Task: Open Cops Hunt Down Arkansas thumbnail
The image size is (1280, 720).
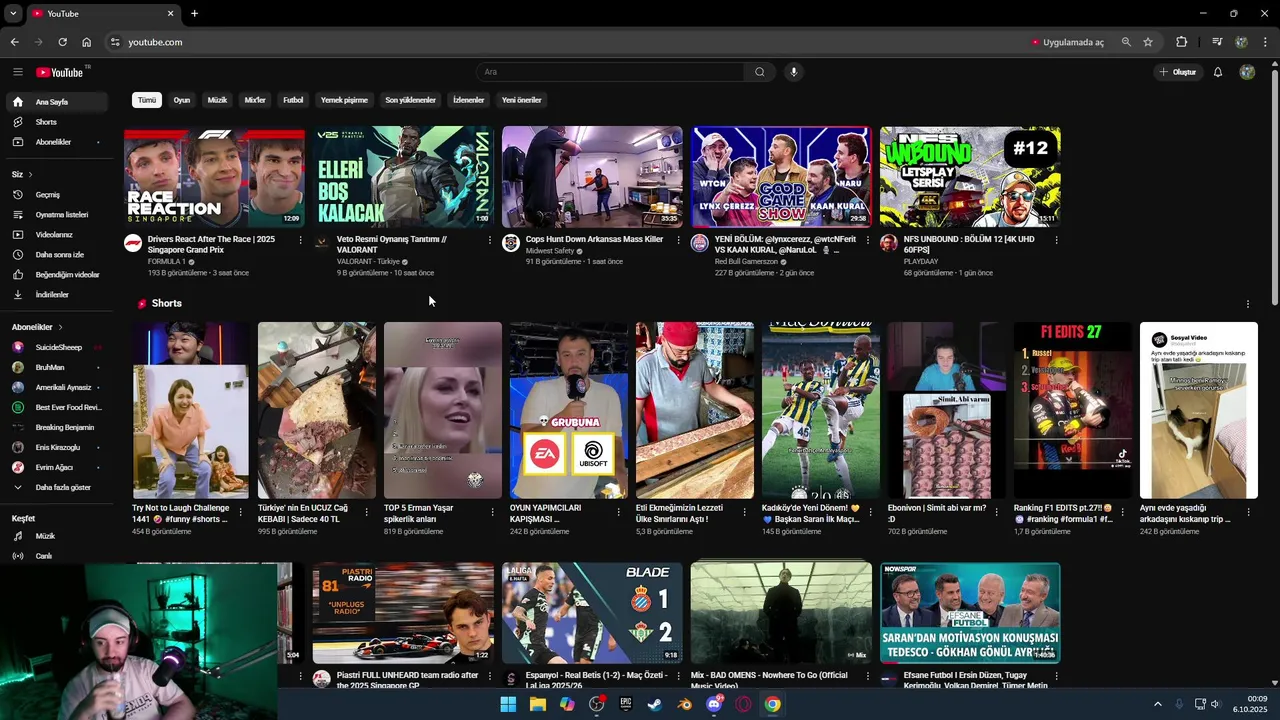Action: (592, 177)
